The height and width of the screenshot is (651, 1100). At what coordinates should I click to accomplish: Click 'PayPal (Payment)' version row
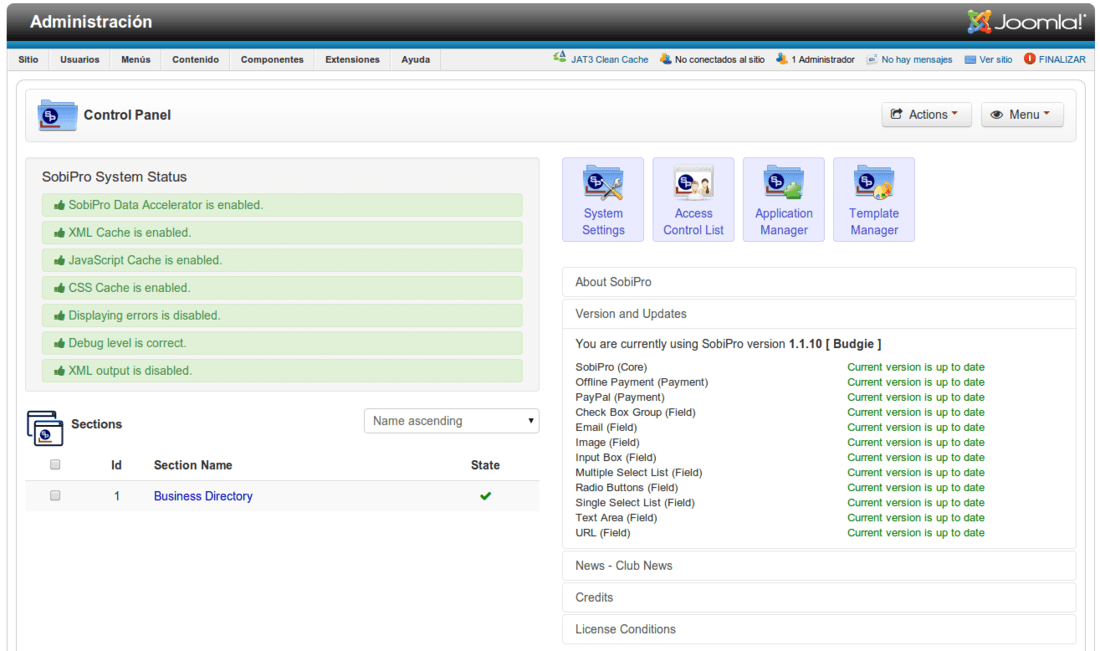(618, 397)
